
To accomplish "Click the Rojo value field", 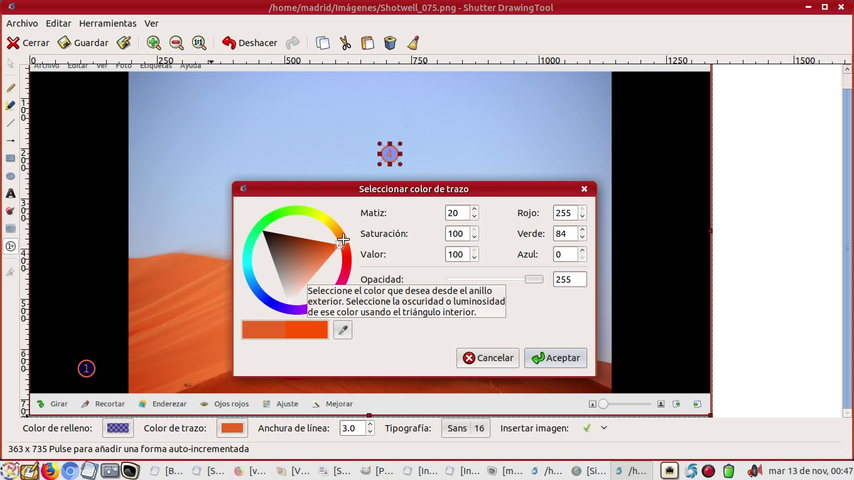I will [565, 213].
